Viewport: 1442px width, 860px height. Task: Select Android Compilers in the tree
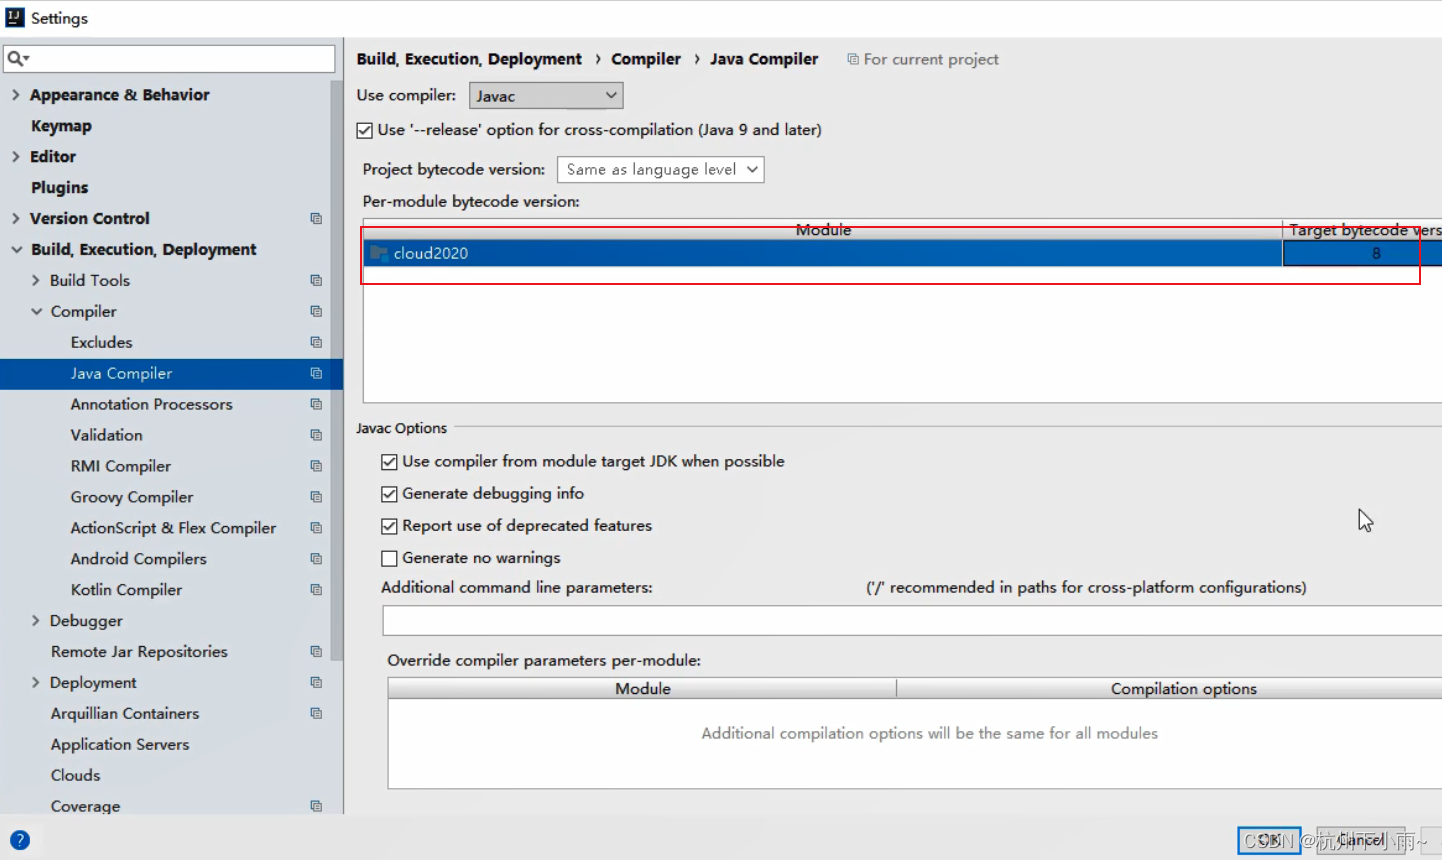click(x=138, y=559)
